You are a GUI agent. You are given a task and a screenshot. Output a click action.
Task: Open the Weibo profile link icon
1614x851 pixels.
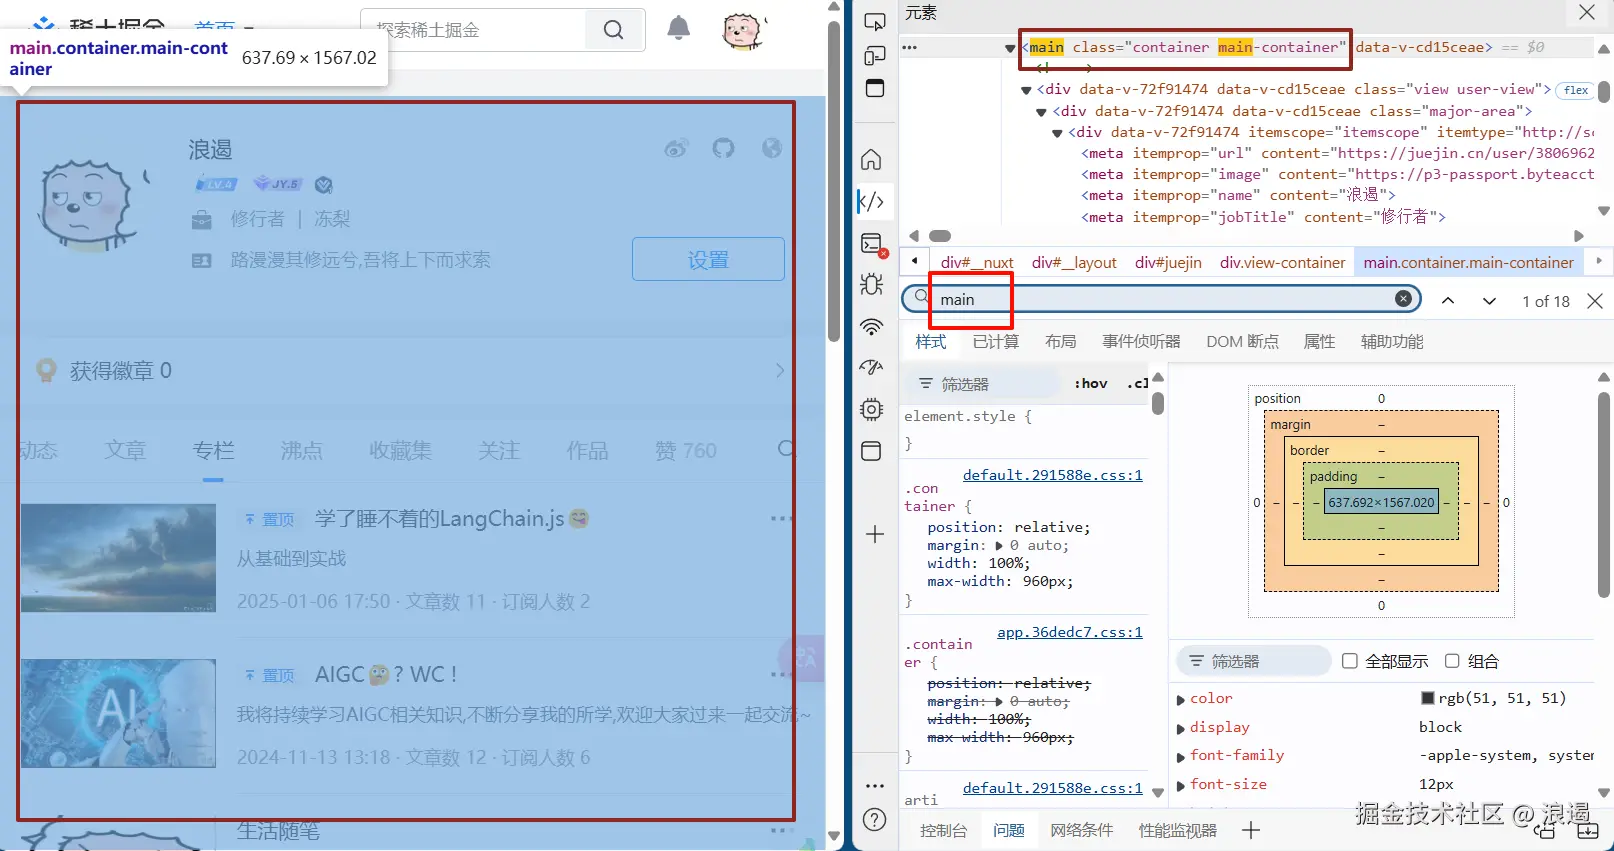click(677, 149)
